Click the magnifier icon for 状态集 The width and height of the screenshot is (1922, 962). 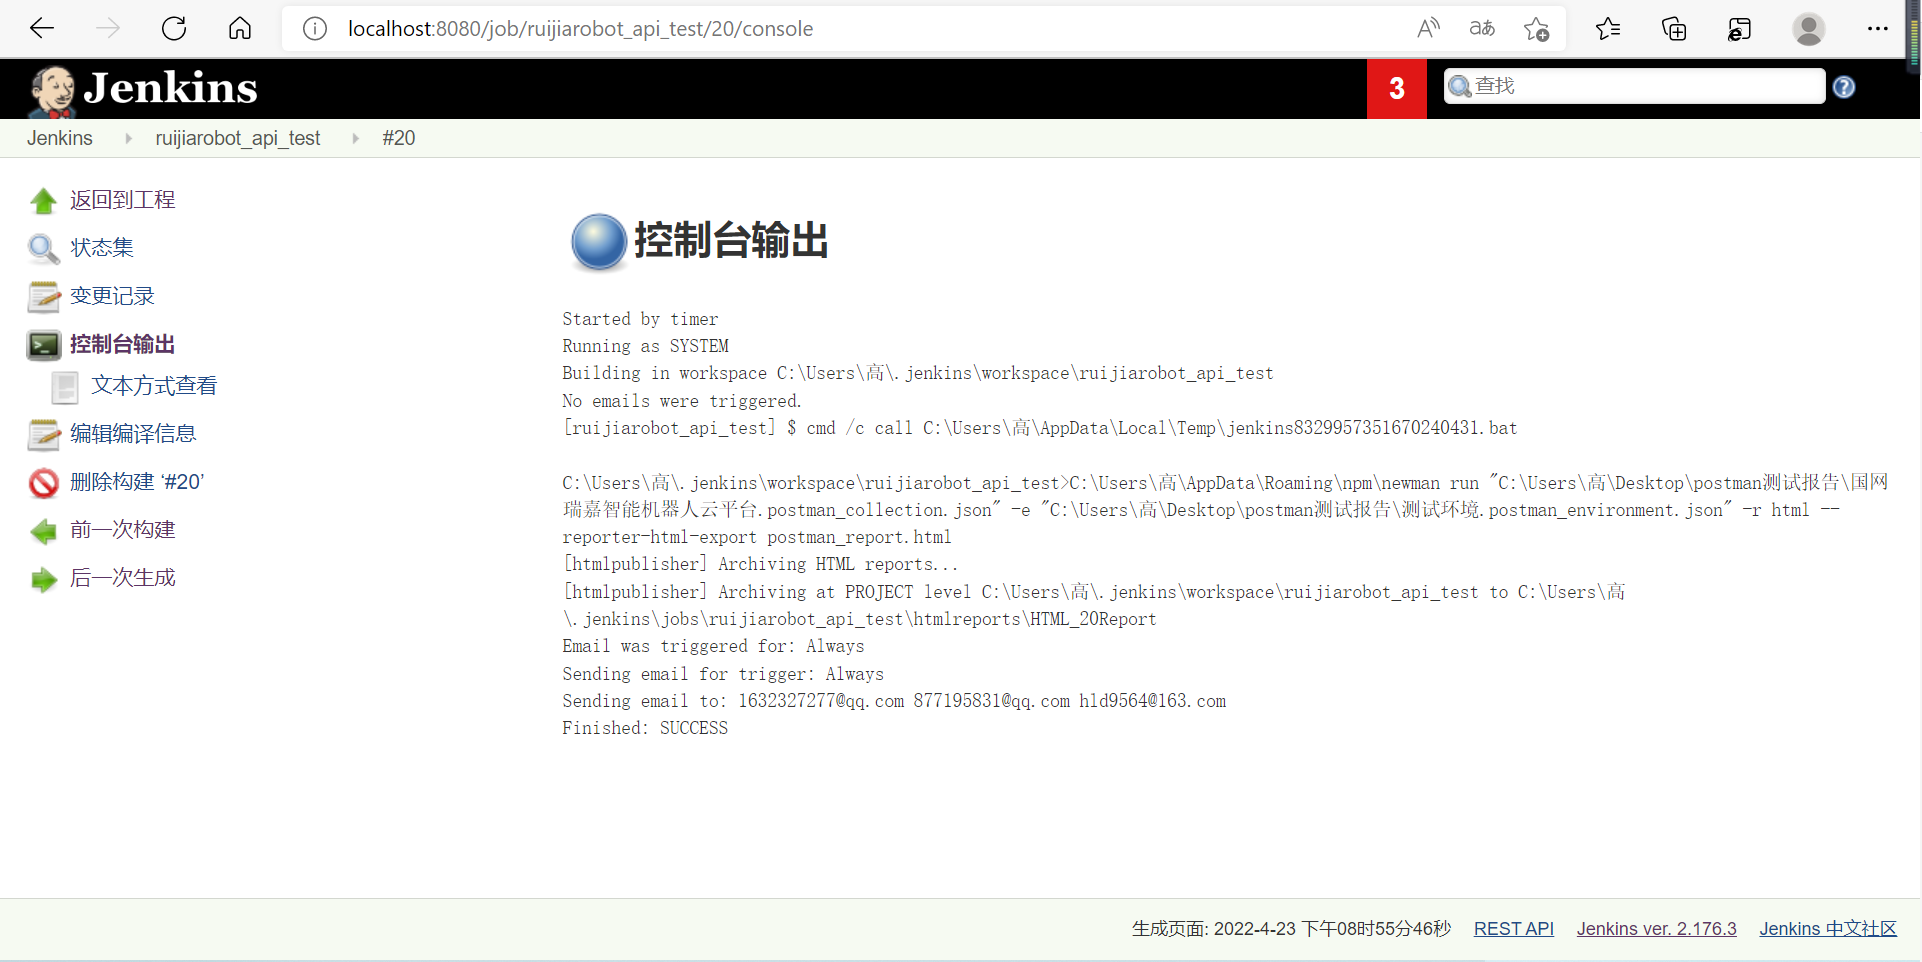(x=43, y=248)
